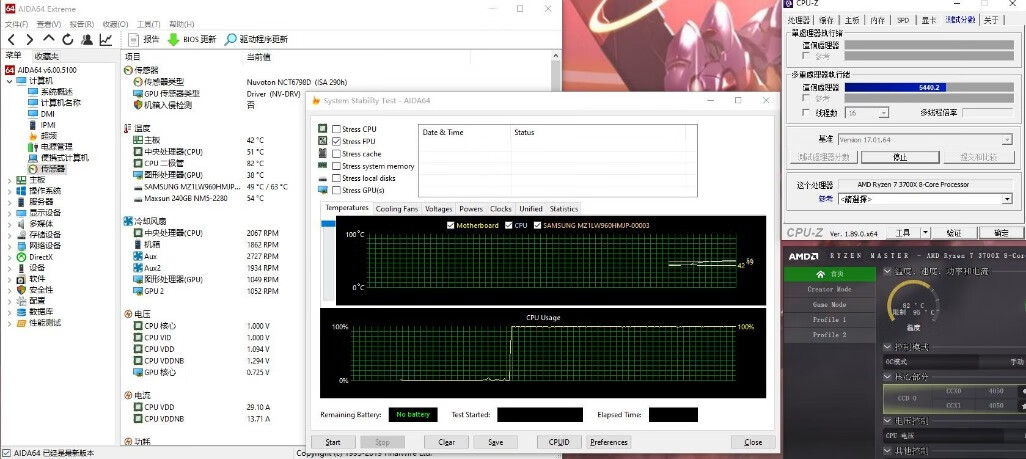1026x459 pixels.
Task: Select Creator Mode in Ryzen Master
Action: [830, 289]
